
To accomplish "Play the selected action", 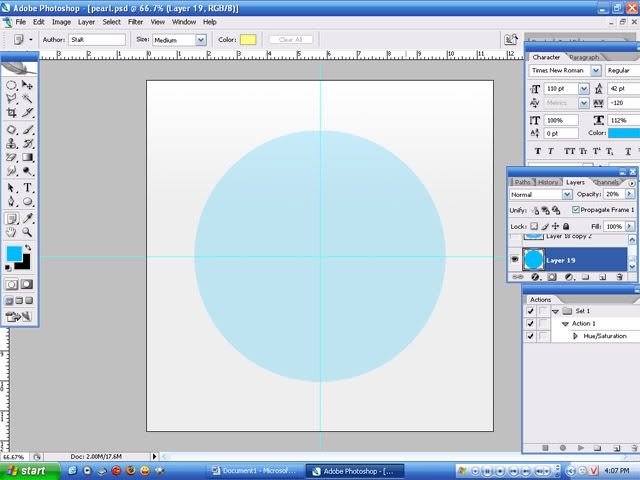I will [x=580, y=448].
